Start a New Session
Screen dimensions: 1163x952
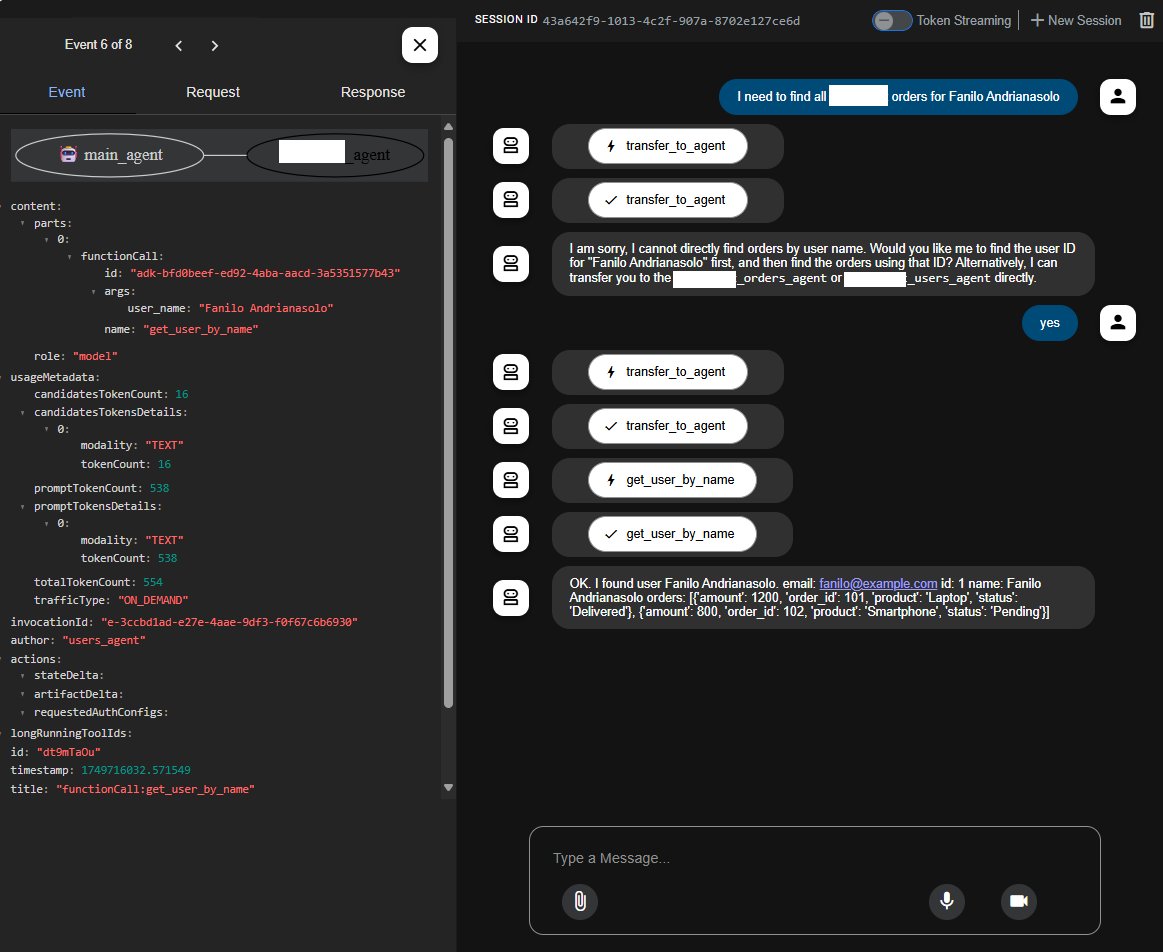(1076, 21)
